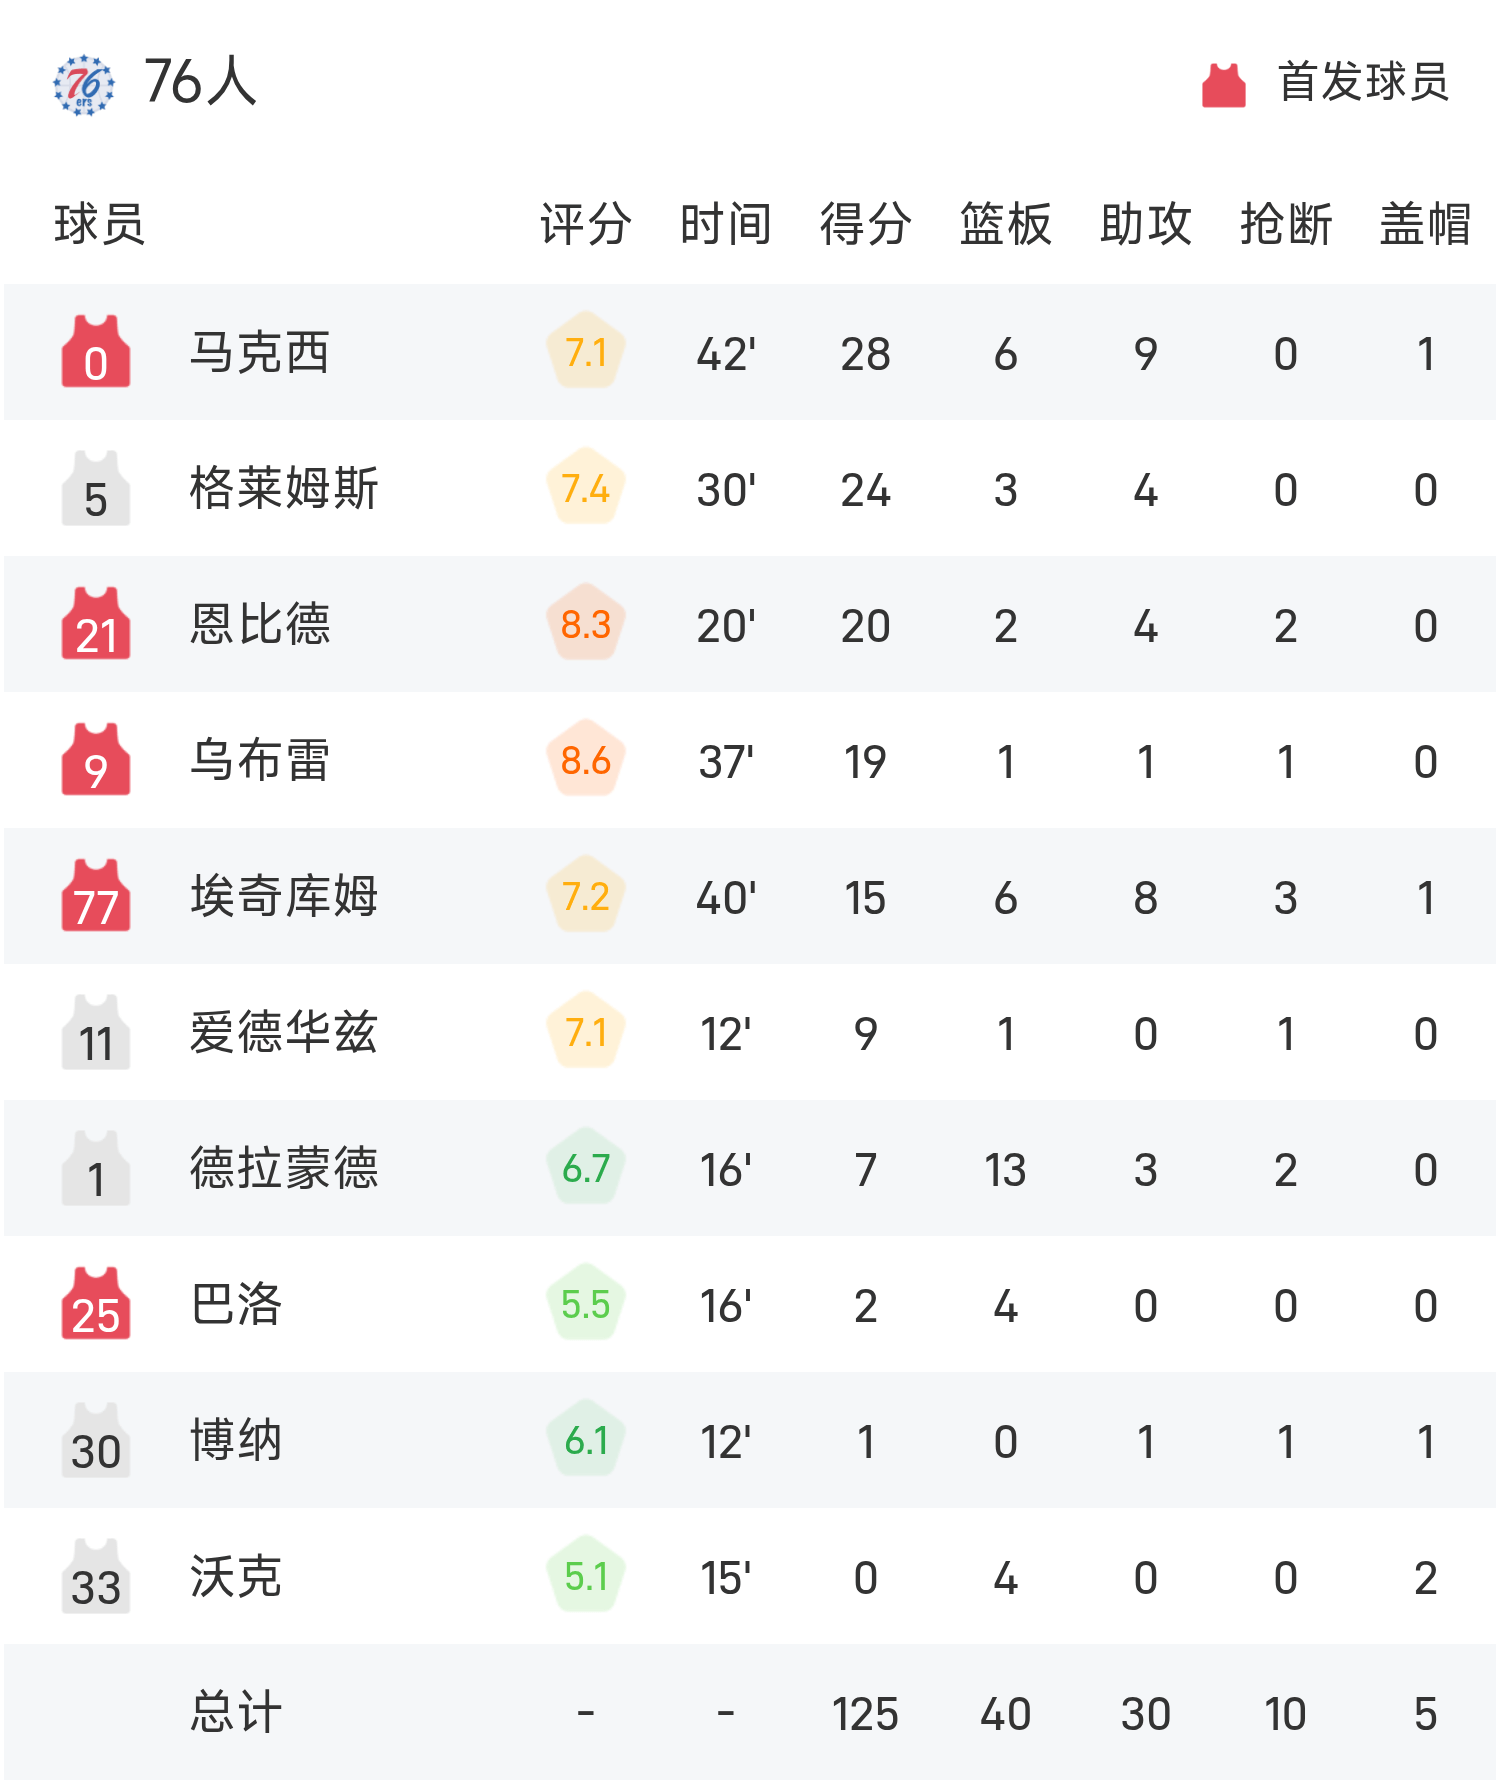Viewport: 1500px width, 1784px height.
Task: Click the grey number 33 jersey icon
Action: click(x=96, y=1576)
